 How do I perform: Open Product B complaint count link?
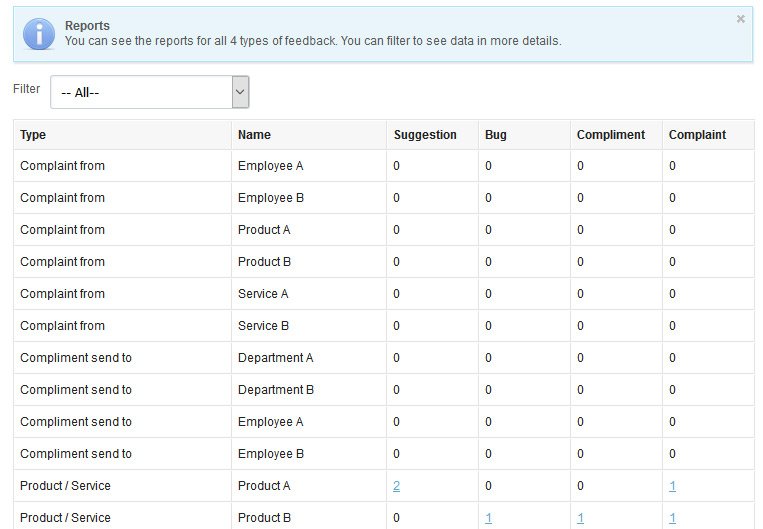[x=672, y=518]
